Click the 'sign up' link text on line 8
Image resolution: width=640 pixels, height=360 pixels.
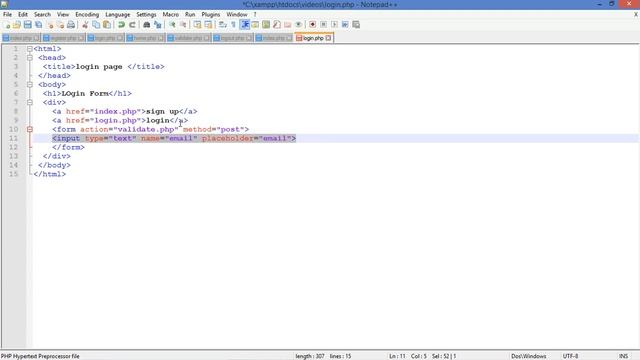coord(162,111)
